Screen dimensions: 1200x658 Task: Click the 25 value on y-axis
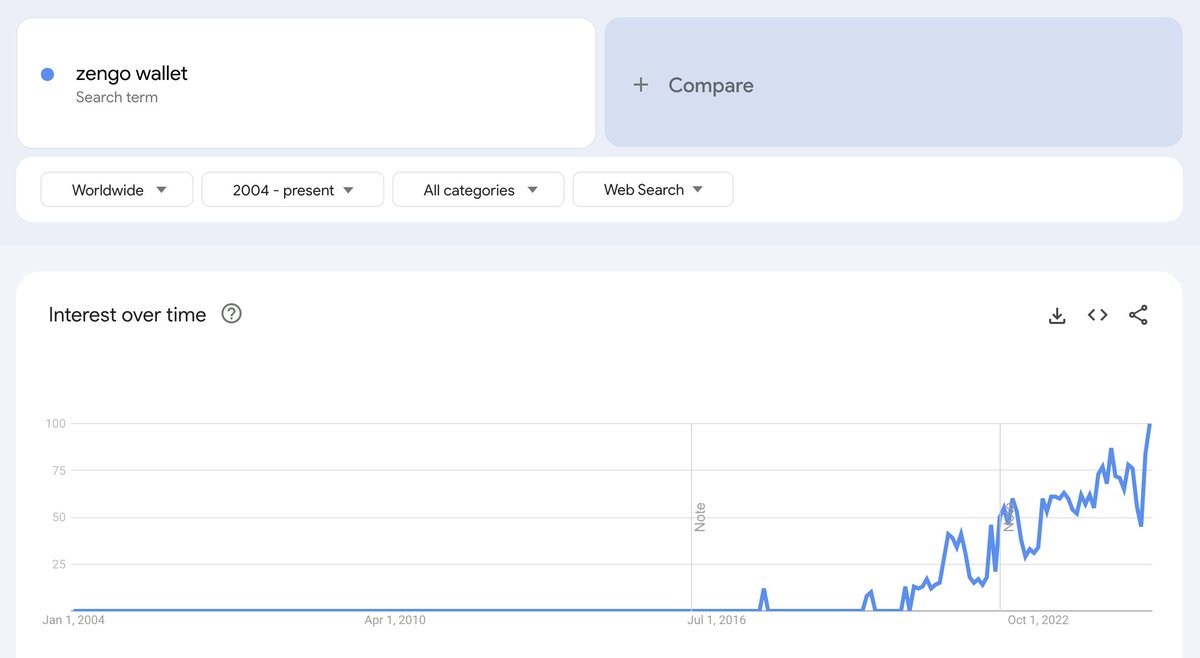point(58,565)
